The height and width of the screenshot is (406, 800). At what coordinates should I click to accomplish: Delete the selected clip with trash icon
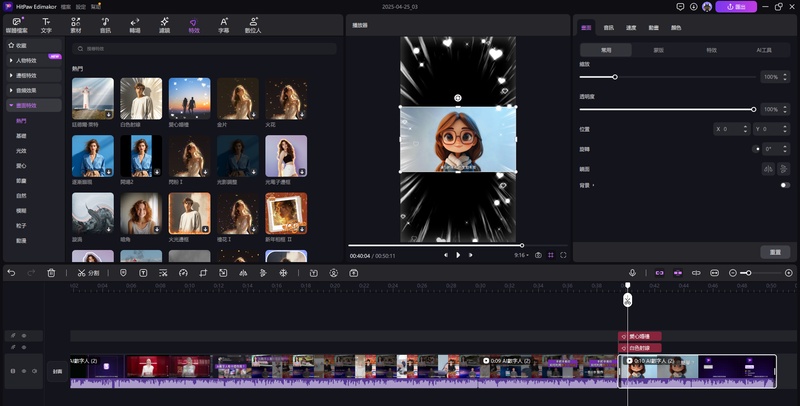tap(51, 273)
